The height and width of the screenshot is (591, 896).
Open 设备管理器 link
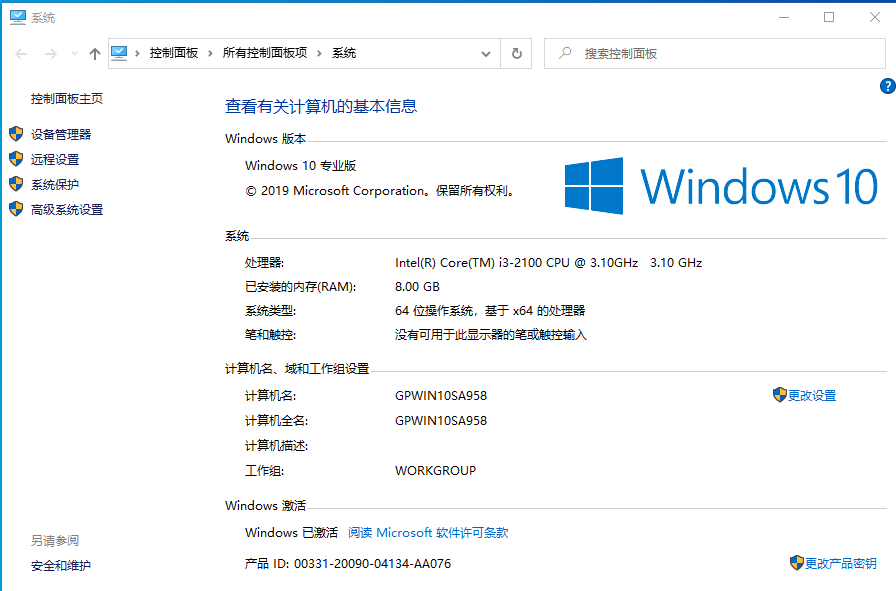click(x=61, y=134)
